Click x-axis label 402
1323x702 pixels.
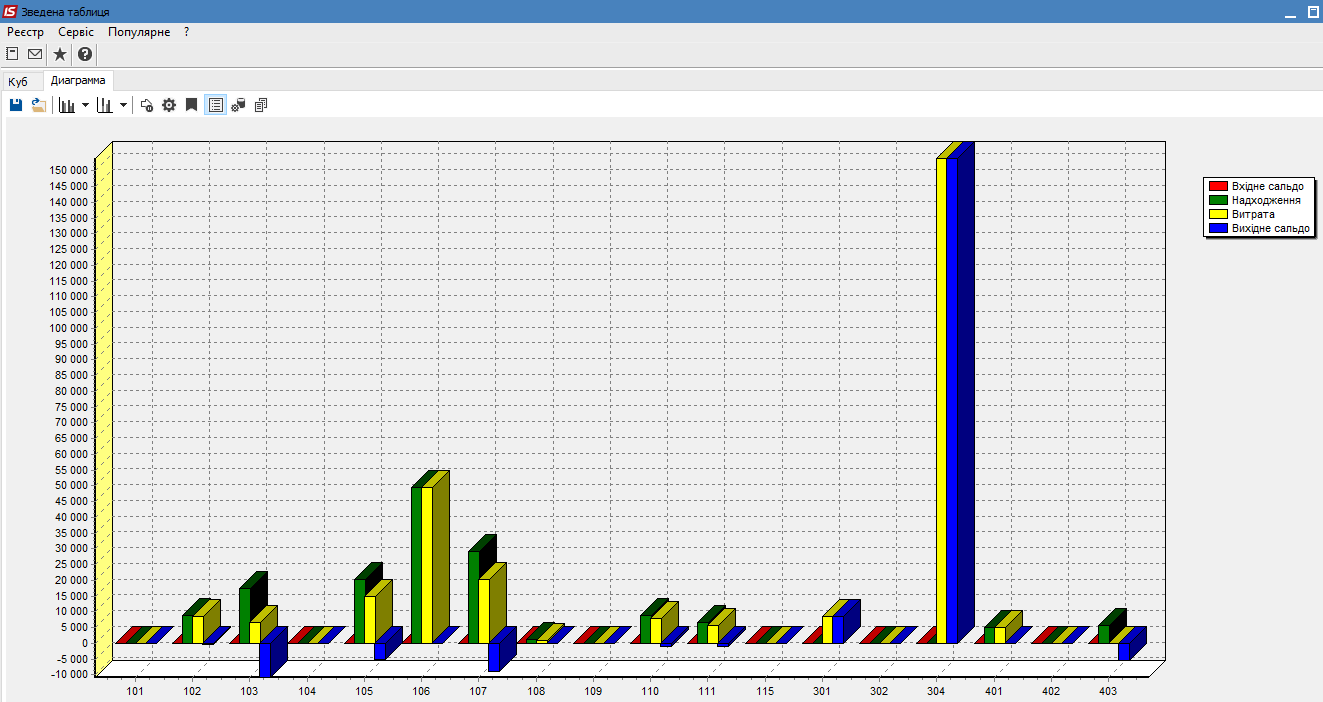pyautogui.click(x=1051, y=691)
